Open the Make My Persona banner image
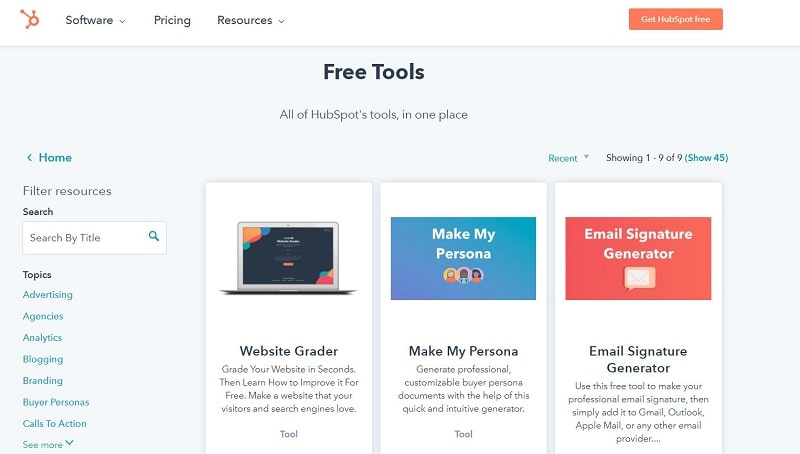This screenshot has height=454, width=800. coord(463,258)
